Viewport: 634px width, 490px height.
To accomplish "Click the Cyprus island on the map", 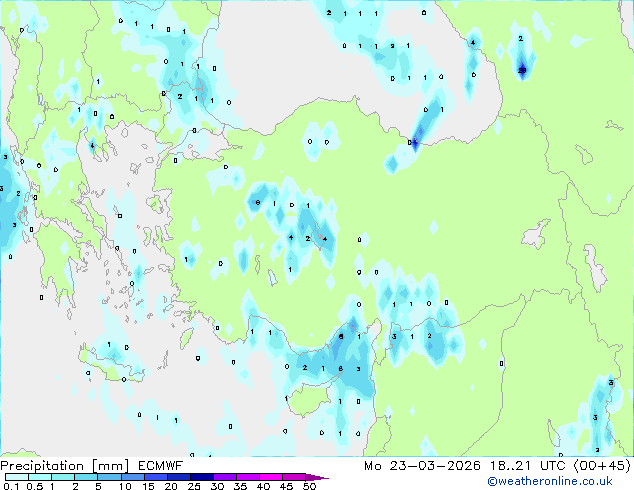I will 311,398.
